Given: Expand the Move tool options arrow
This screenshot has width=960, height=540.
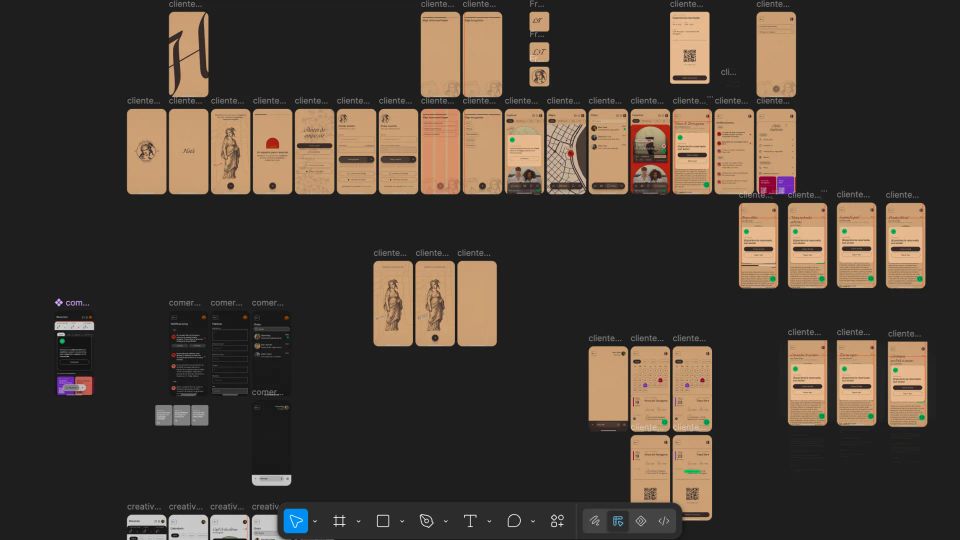Looking at the screenshot, I should (315, 522).
